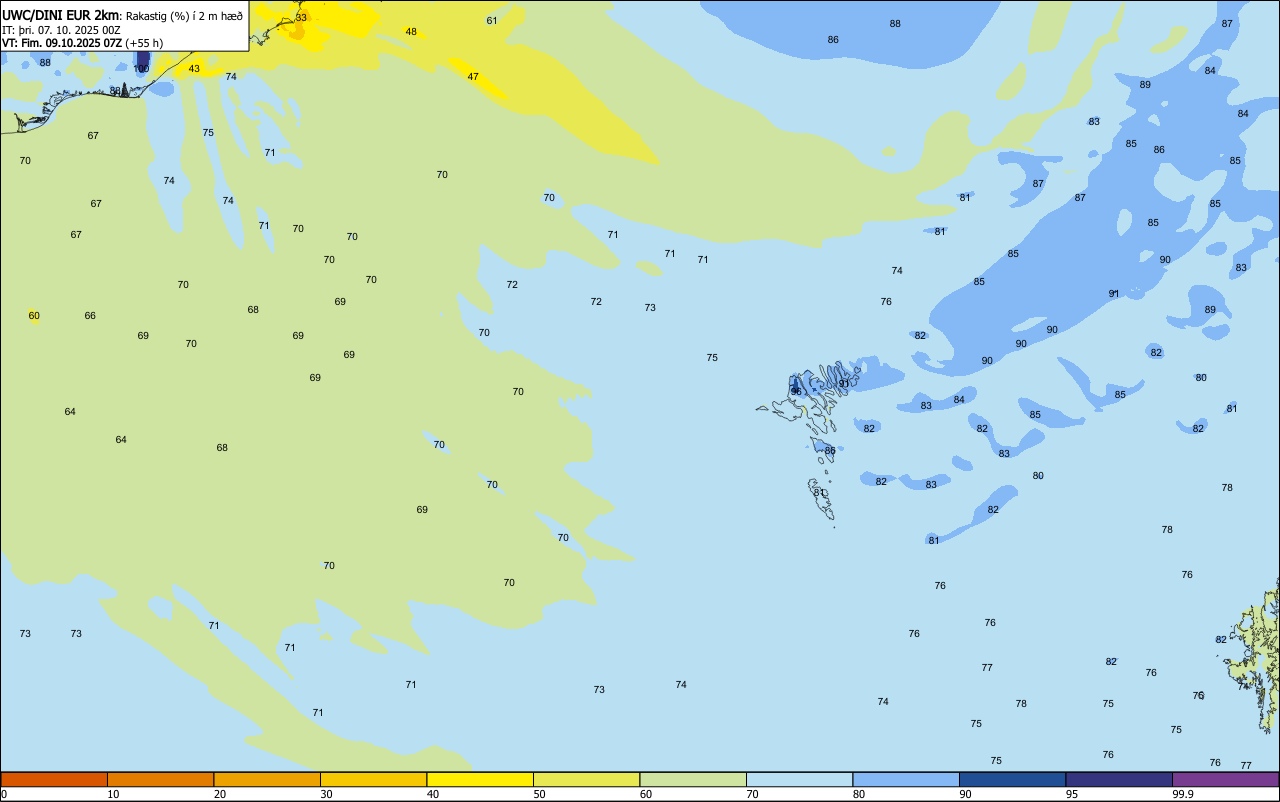Click the '20' legend tick label
The width and height of the screenshot is (1280, 802).
click(x=220, y=794)
